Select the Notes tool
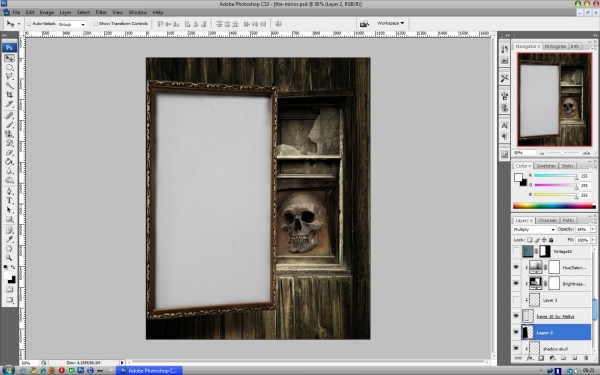Viewport: 600px width, 375px height. (x=9, y=230)
